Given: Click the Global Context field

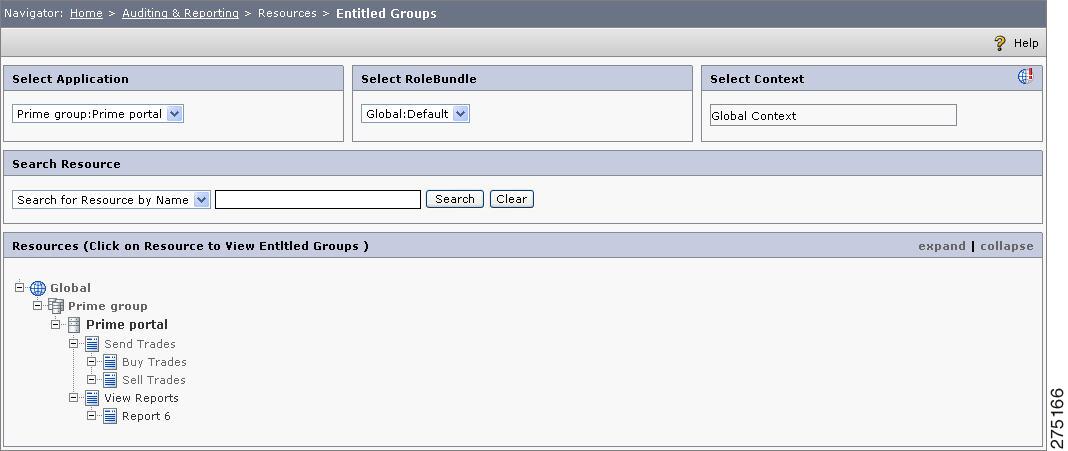Looking at the screenshot, I should (833, 115).
